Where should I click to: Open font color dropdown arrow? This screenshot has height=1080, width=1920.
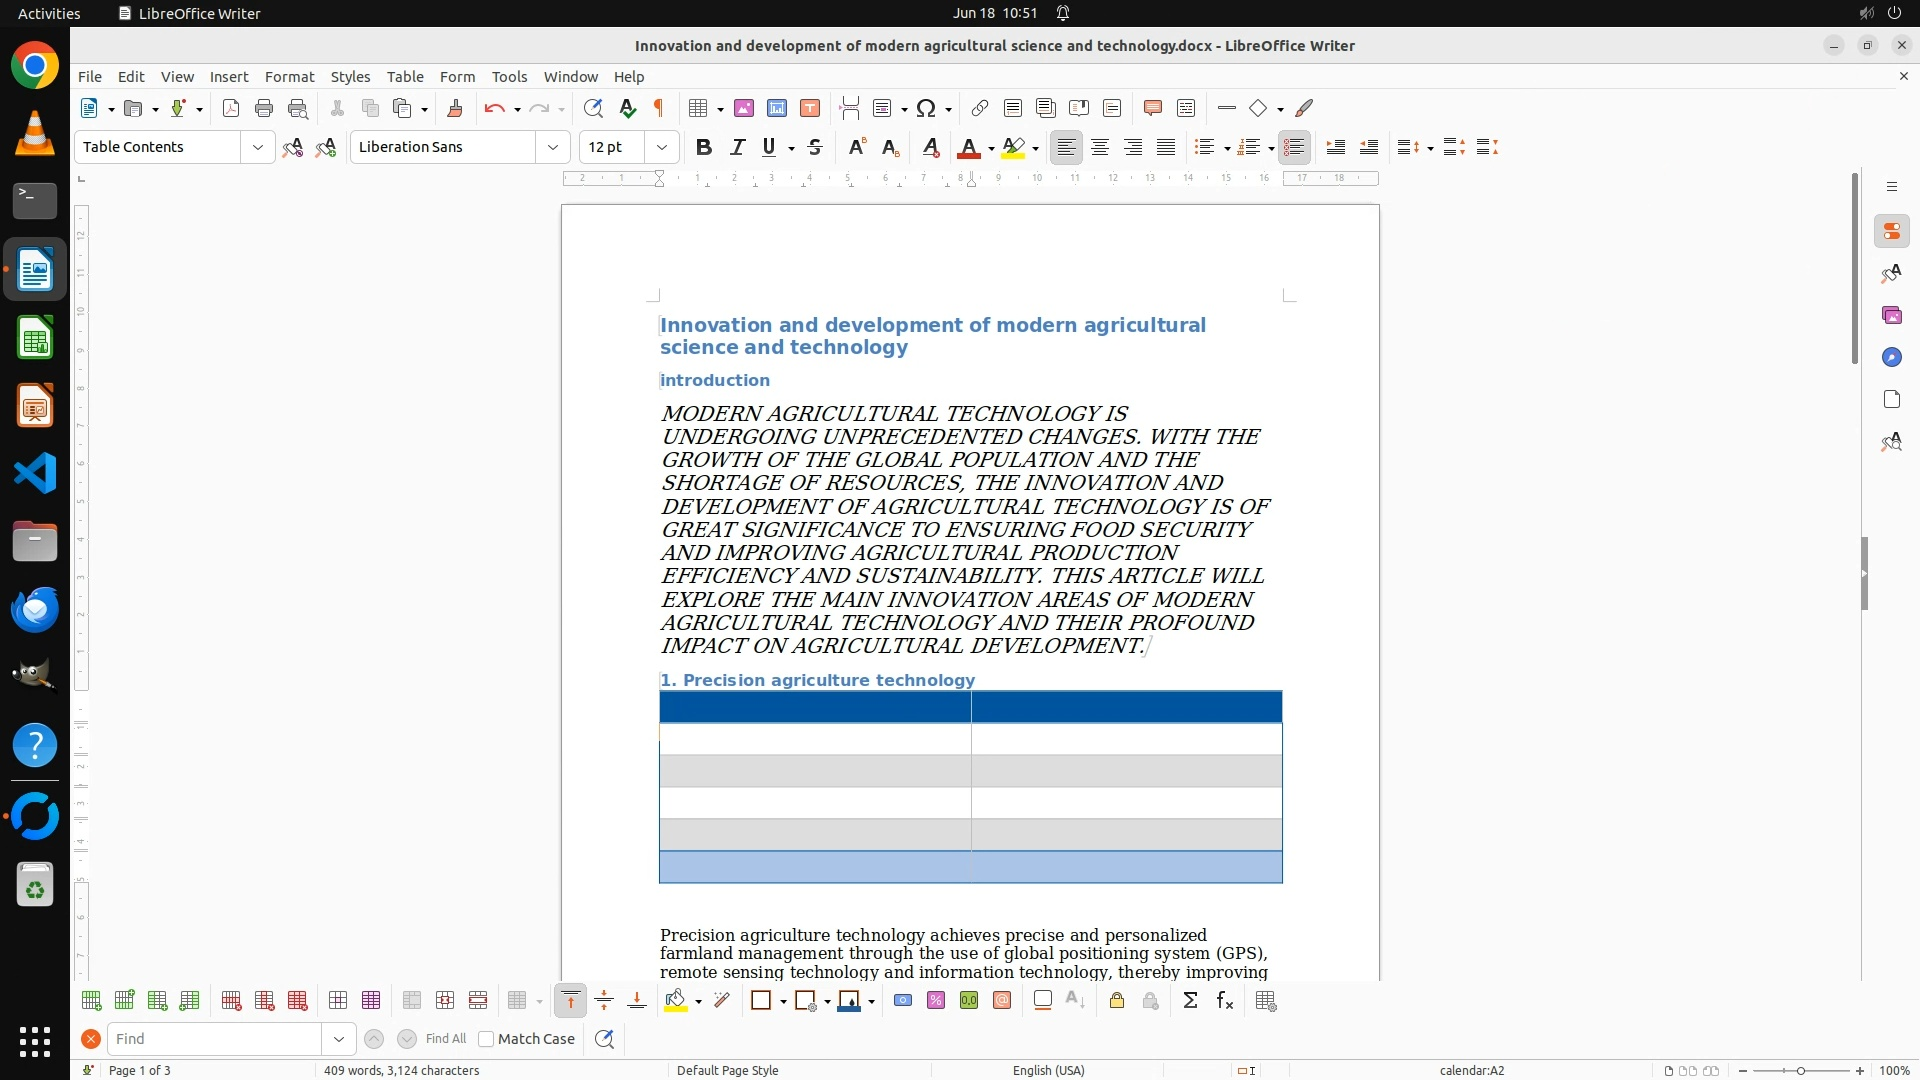click(991, 148)
